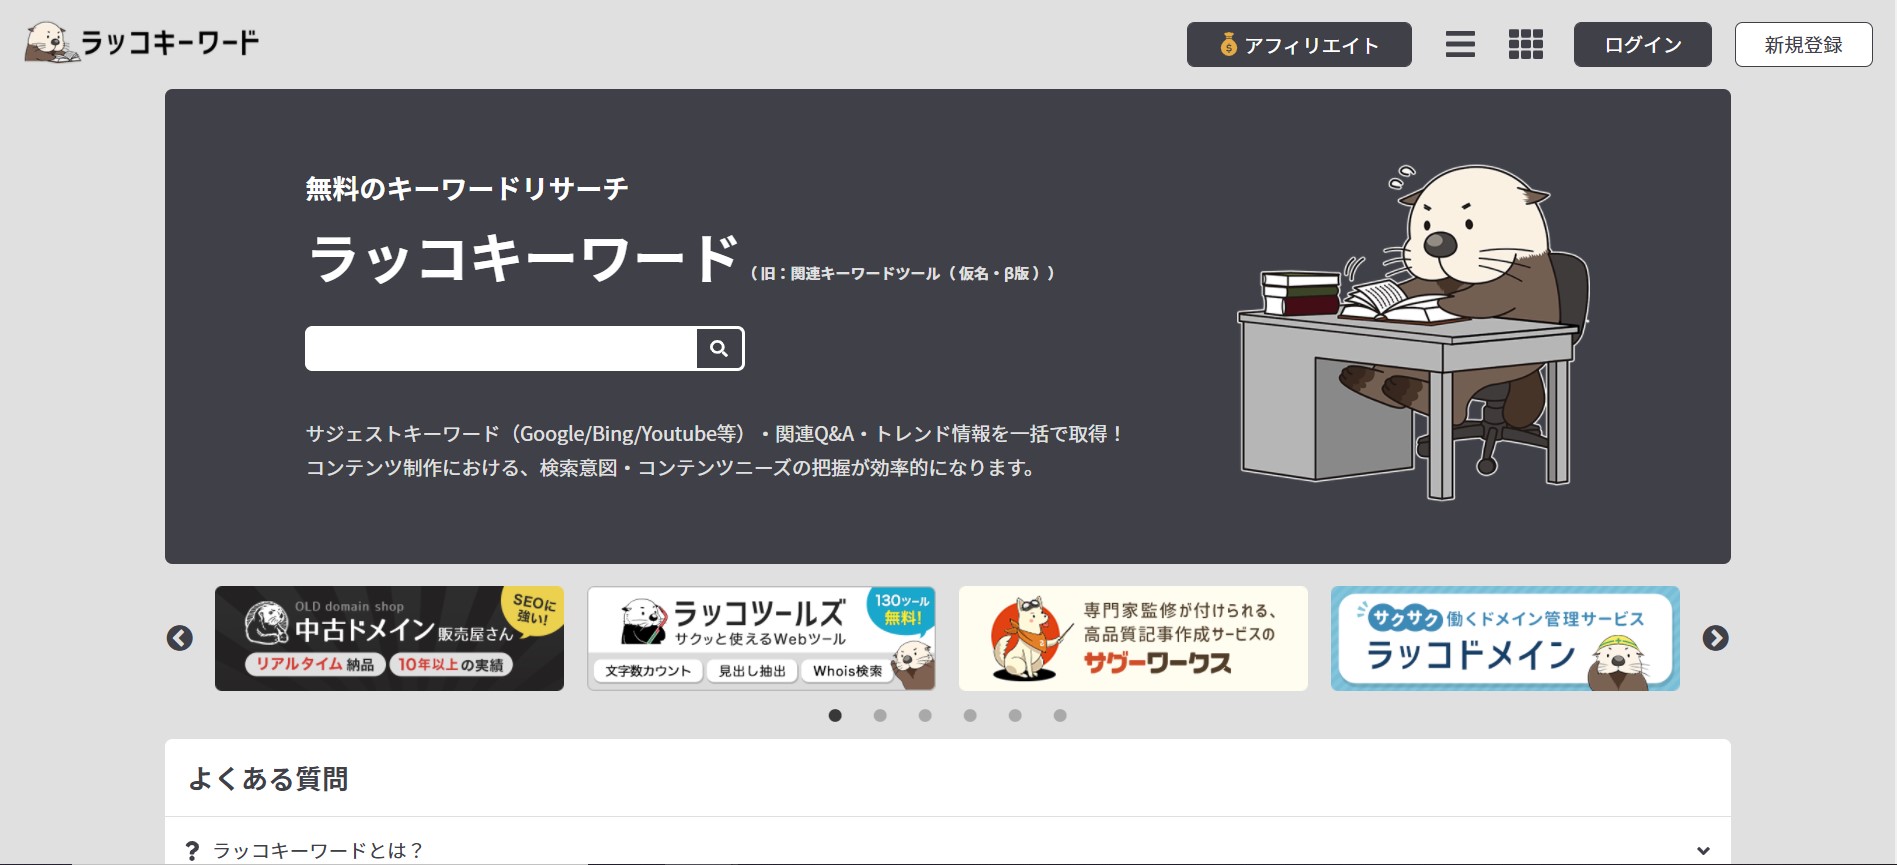Click the 無料のキーワードリサーチ text

pyautogui.click(x=467, y=188)
